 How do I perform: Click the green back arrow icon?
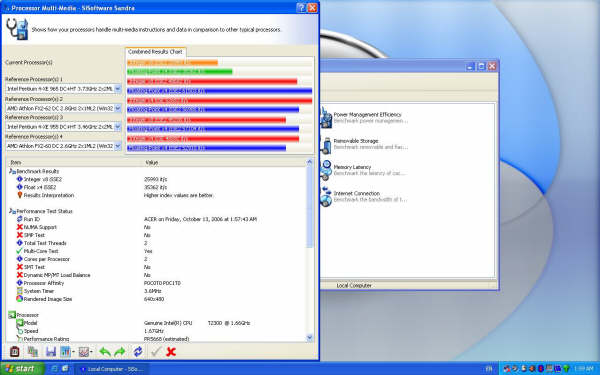(x=105, y=351)
